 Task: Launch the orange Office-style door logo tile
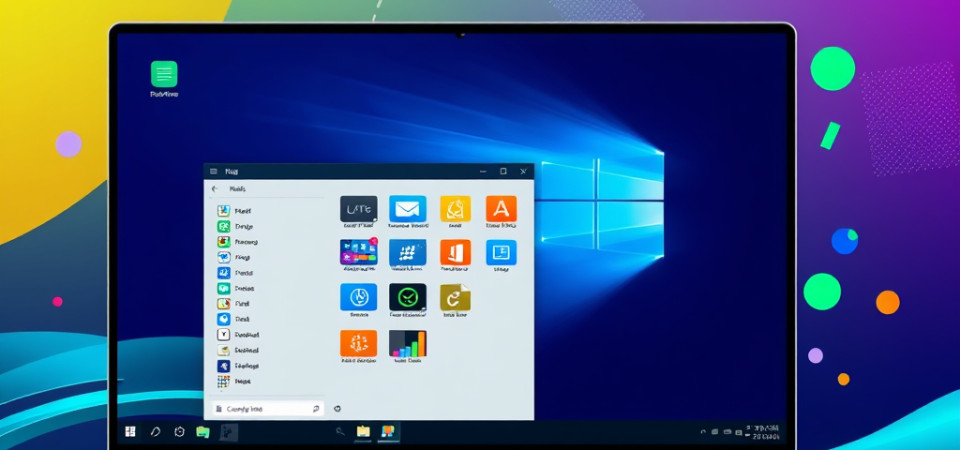[455, 252]
